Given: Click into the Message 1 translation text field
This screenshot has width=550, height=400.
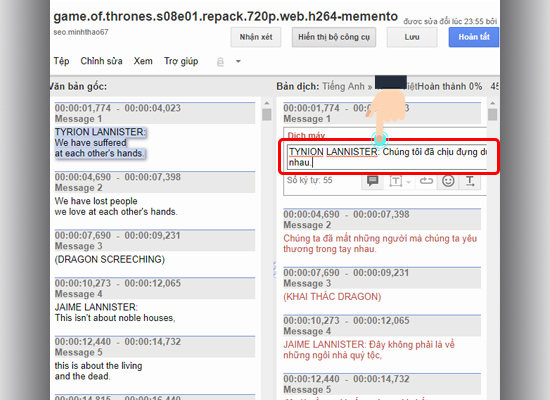Looking at the screenshot, I should (387, 157).
